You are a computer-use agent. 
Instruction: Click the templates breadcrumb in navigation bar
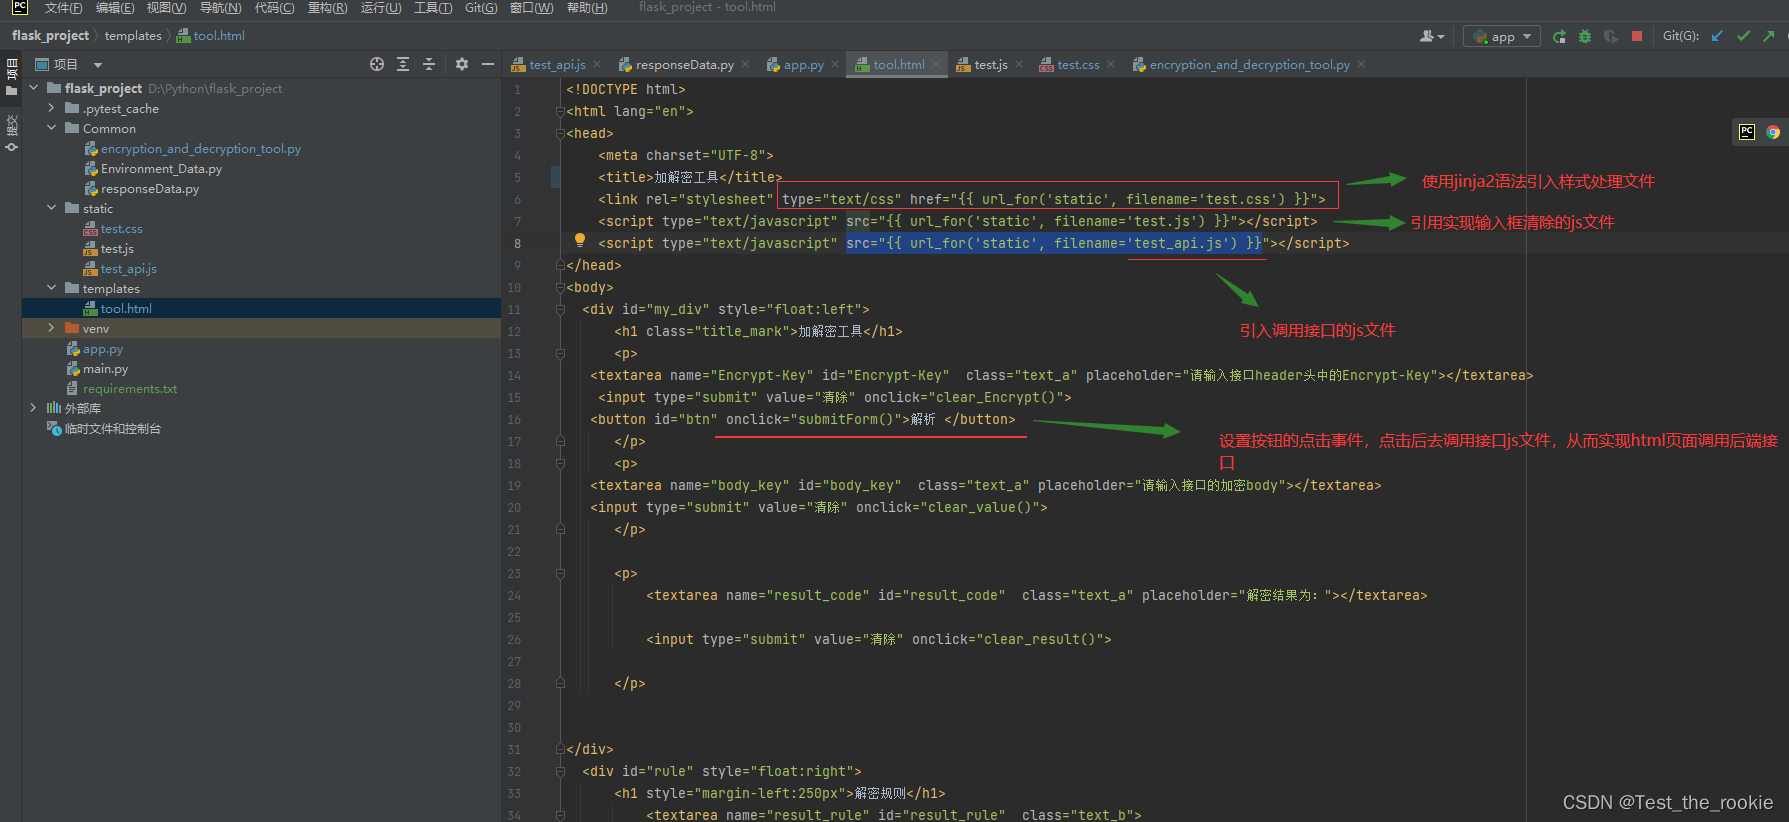click(133, 36)
